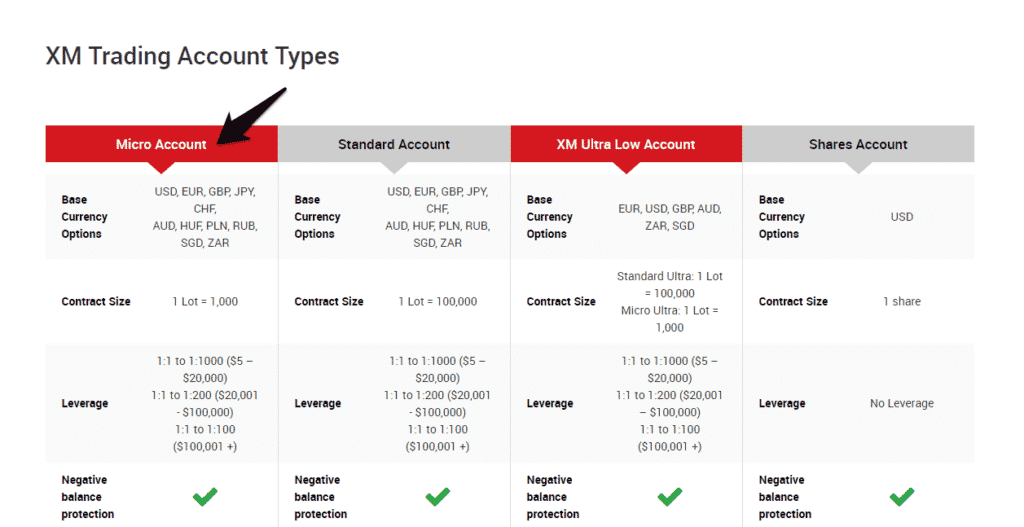Click XM Ultra Low Account leverage tiers text
The width and height of the screenshot is (1024, 527).
tap(669, 404)
